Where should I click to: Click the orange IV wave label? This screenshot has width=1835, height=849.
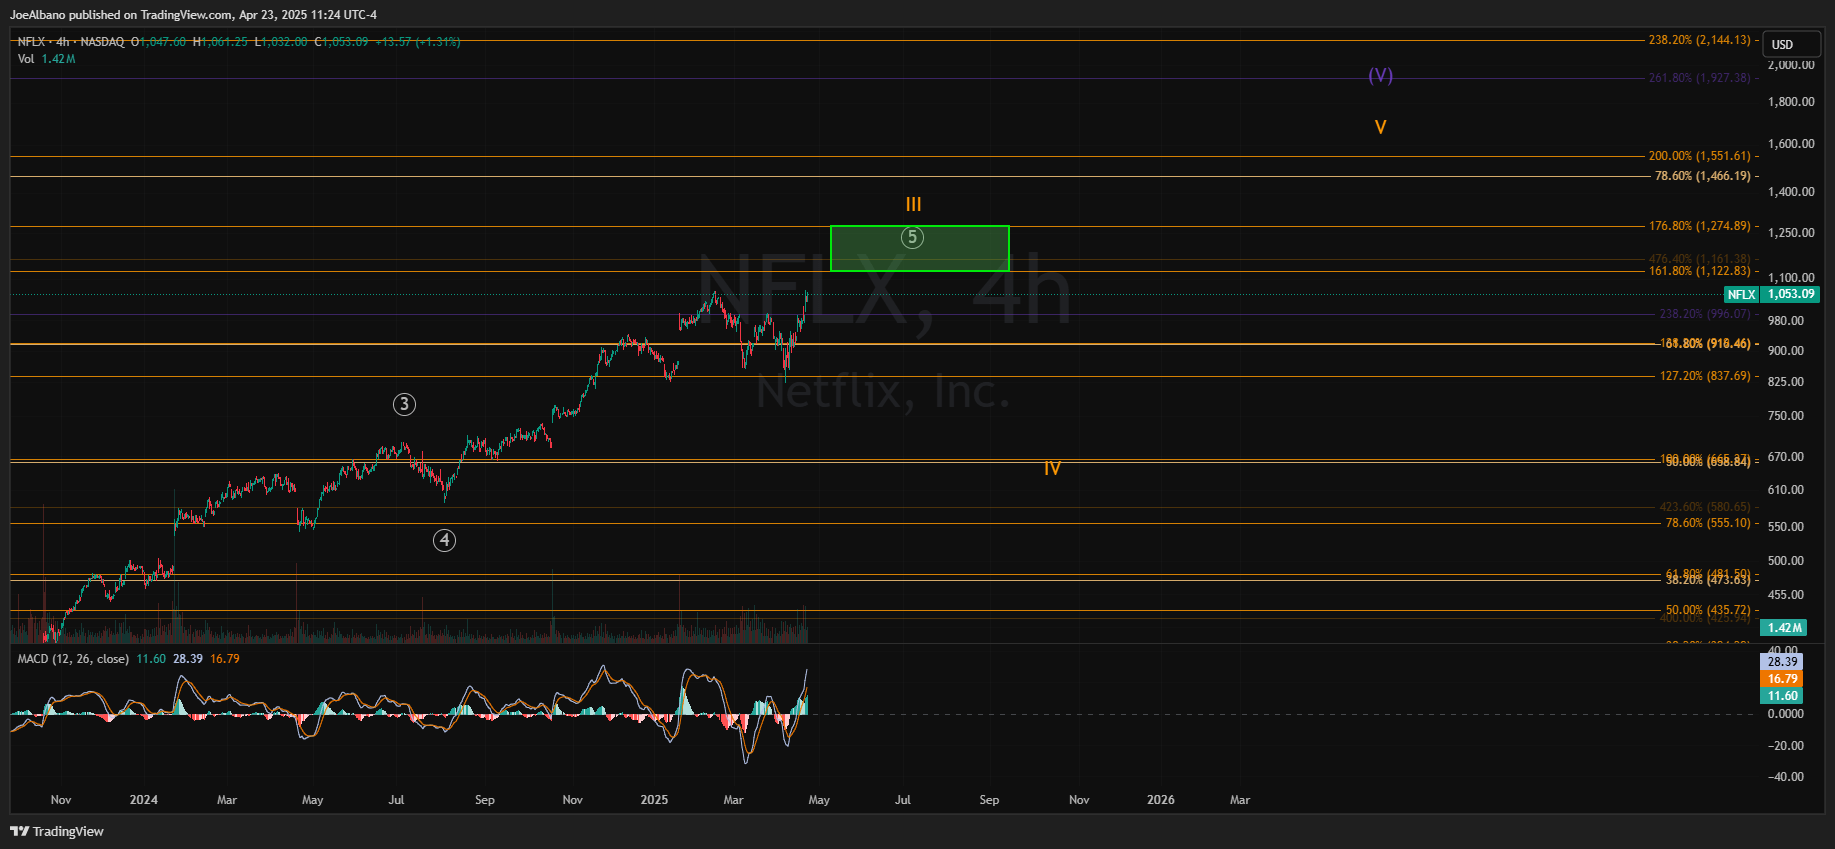coord(1052,468)
